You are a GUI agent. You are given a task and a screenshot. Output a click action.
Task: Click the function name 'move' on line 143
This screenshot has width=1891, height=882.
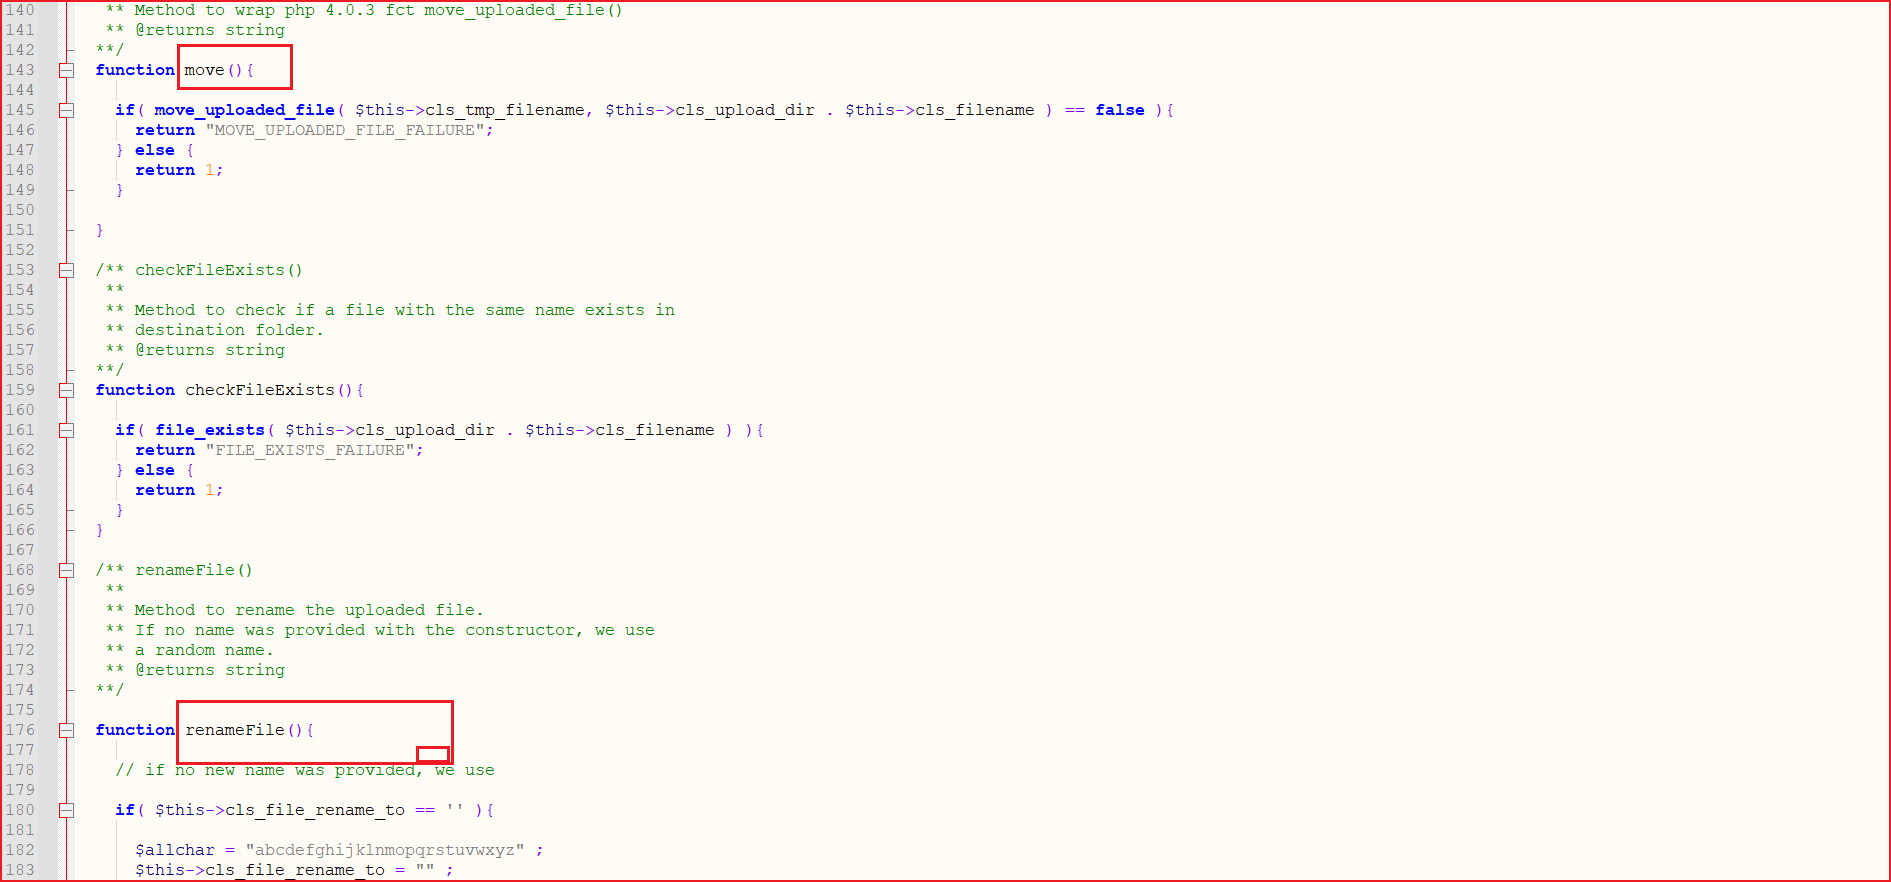click(x=204, y=70)
